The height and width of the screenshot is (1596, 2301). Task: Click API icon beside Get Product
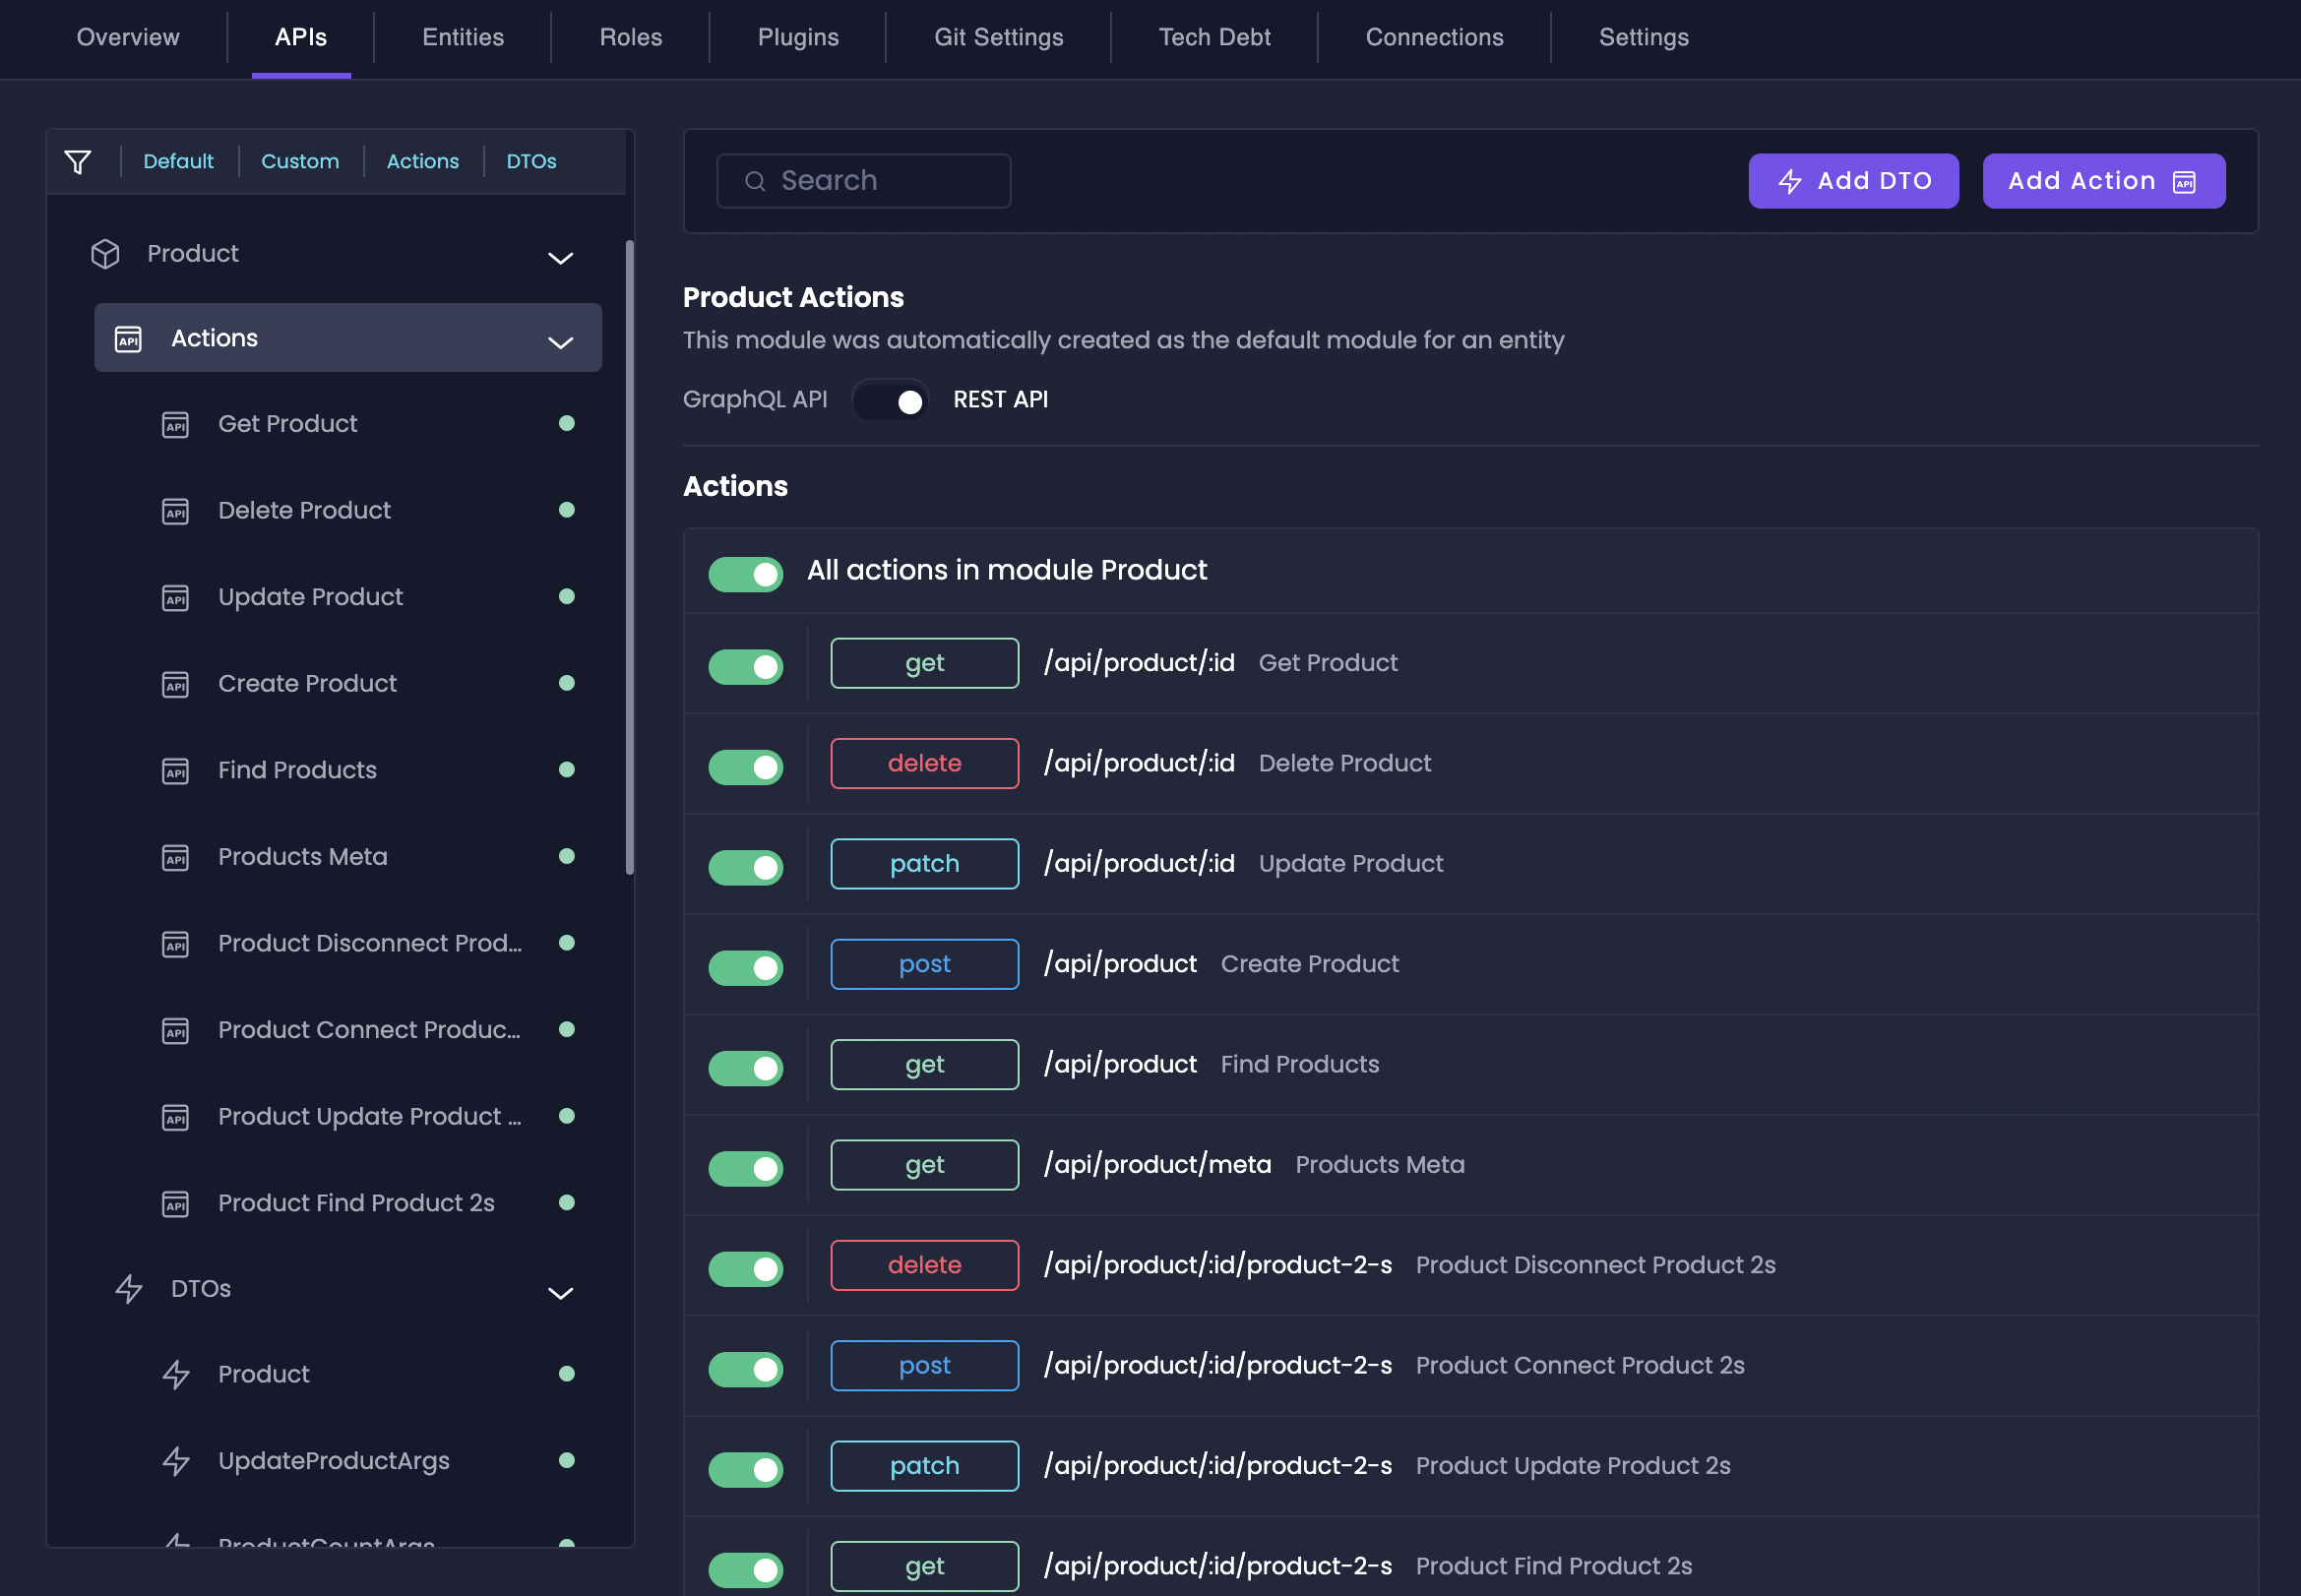[x=175, y=425]
